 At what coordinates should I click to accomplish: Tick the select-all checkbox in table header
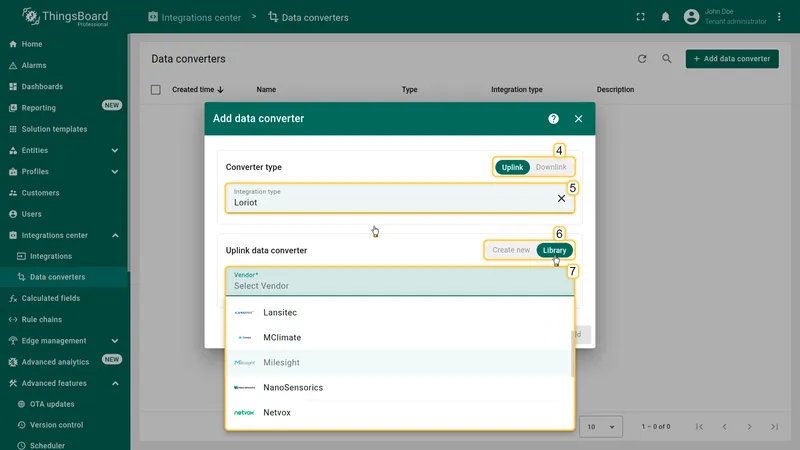pyautogui.click(x=156, y=90)
